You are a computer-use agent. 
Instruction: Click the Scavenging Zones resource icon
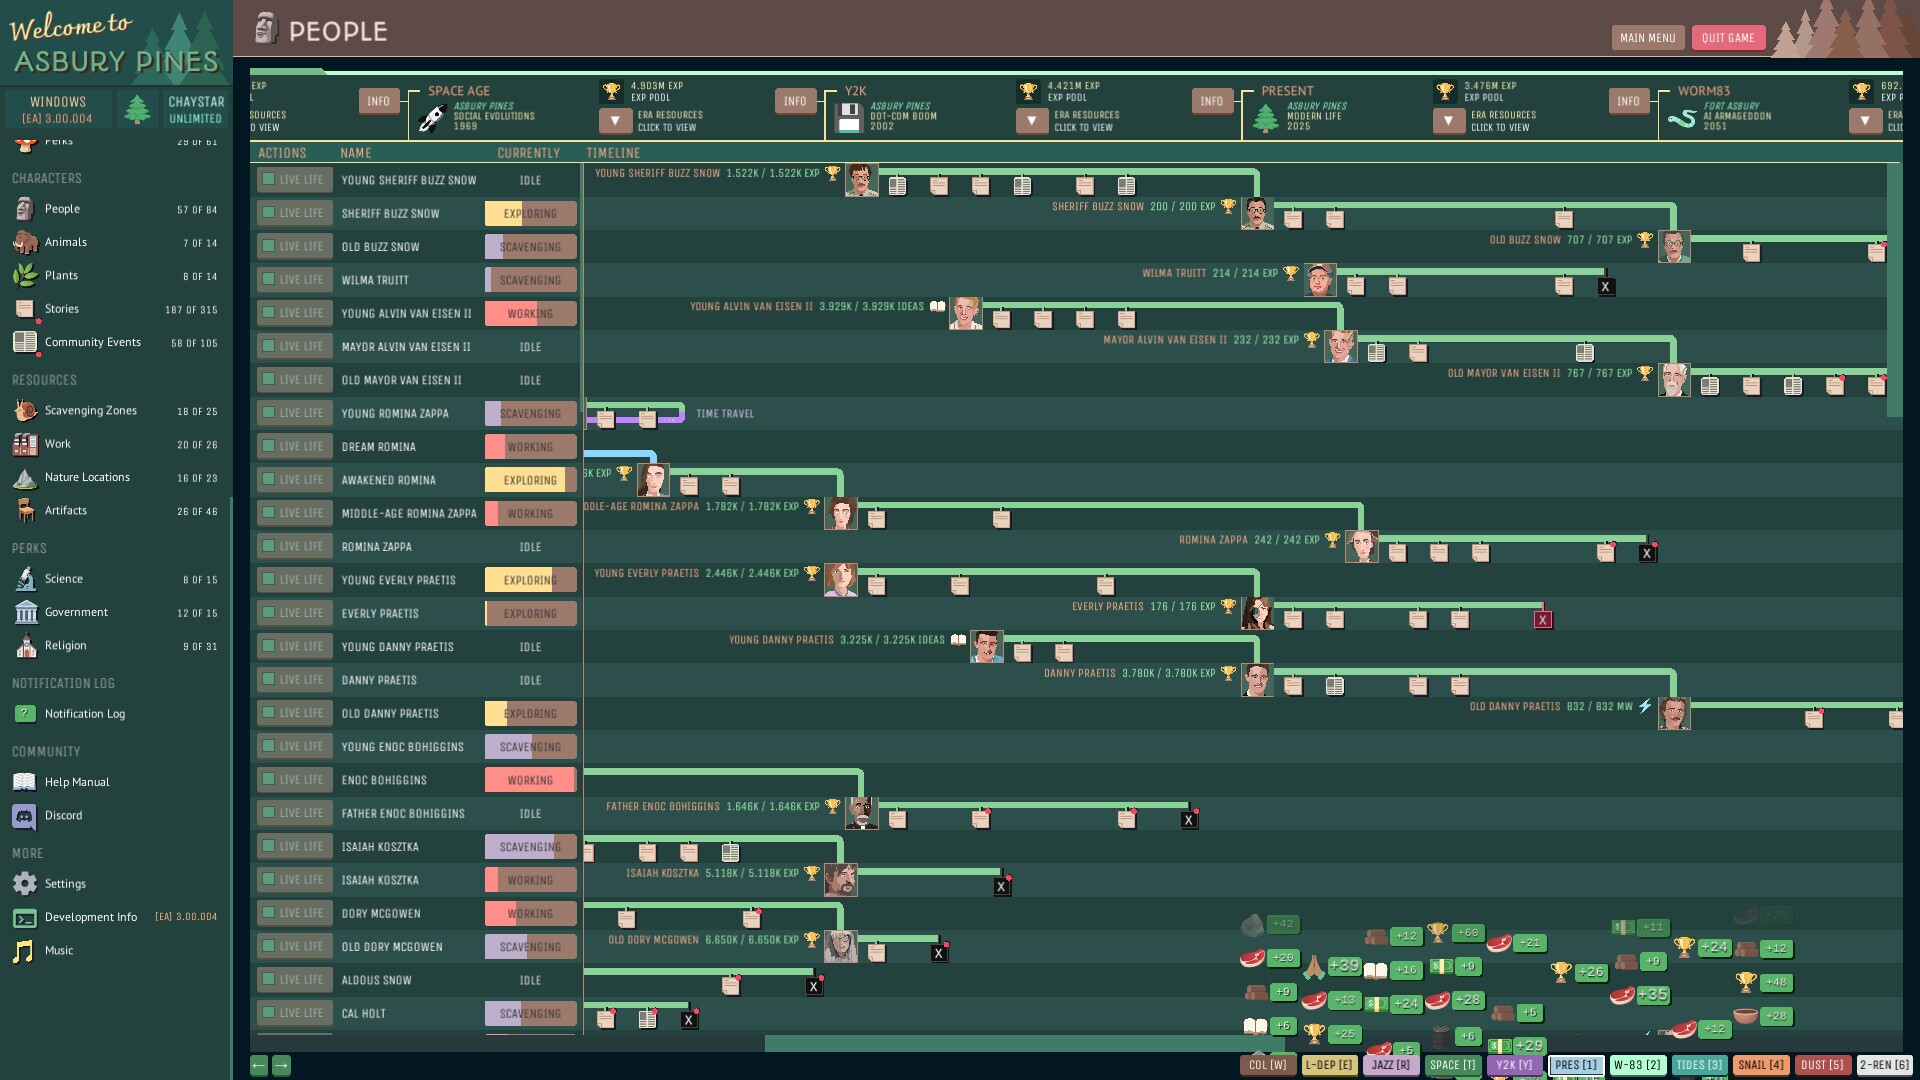click(23, 410)
